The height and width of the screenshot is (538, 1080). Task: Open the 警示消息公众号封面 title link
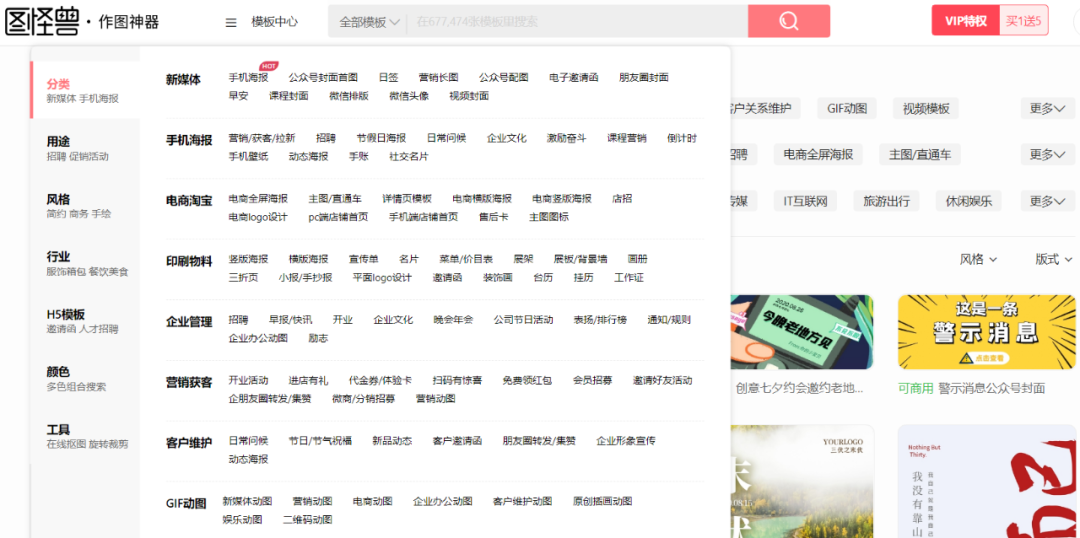click(x=991, y=389)
